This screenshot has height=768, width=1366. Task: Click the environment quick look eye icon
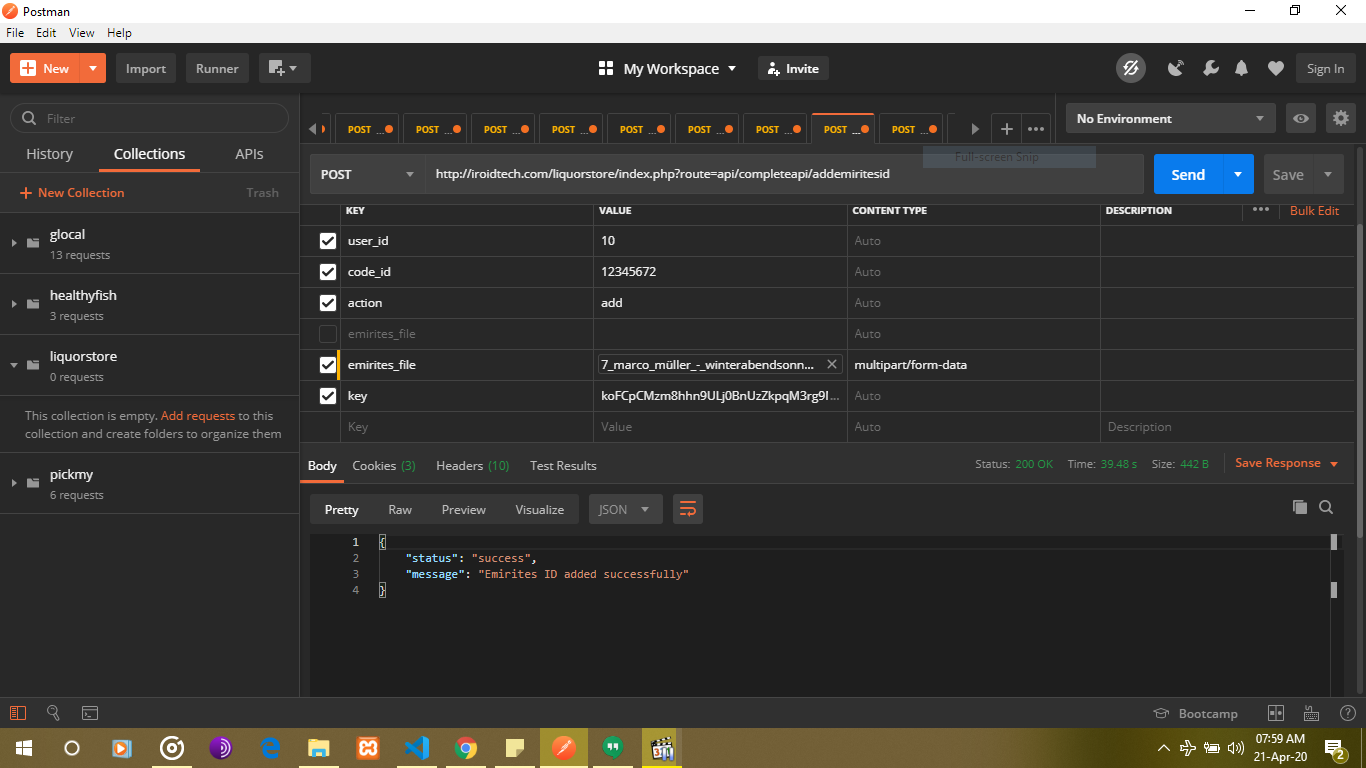click(1300, 119)
